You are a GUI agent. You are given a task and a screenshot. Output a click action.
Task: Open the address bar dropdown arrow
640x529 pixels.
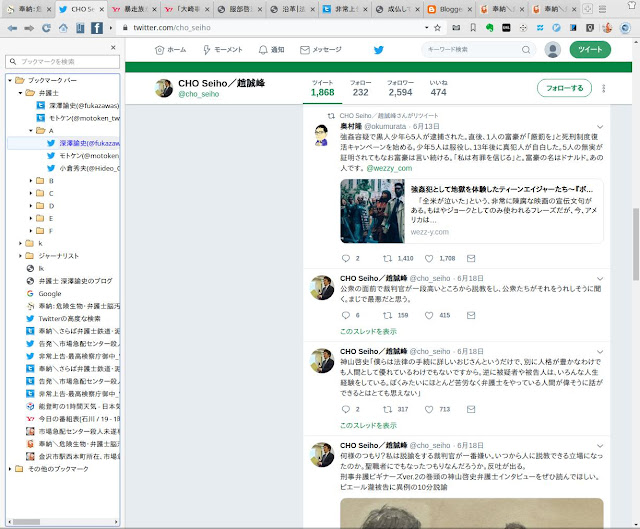pyautogui.click(x=427, y=28)
